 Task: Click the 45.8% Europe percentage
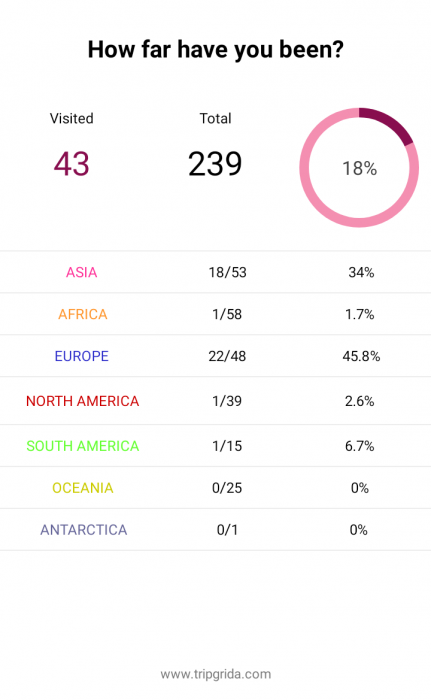tap(361, 356)
